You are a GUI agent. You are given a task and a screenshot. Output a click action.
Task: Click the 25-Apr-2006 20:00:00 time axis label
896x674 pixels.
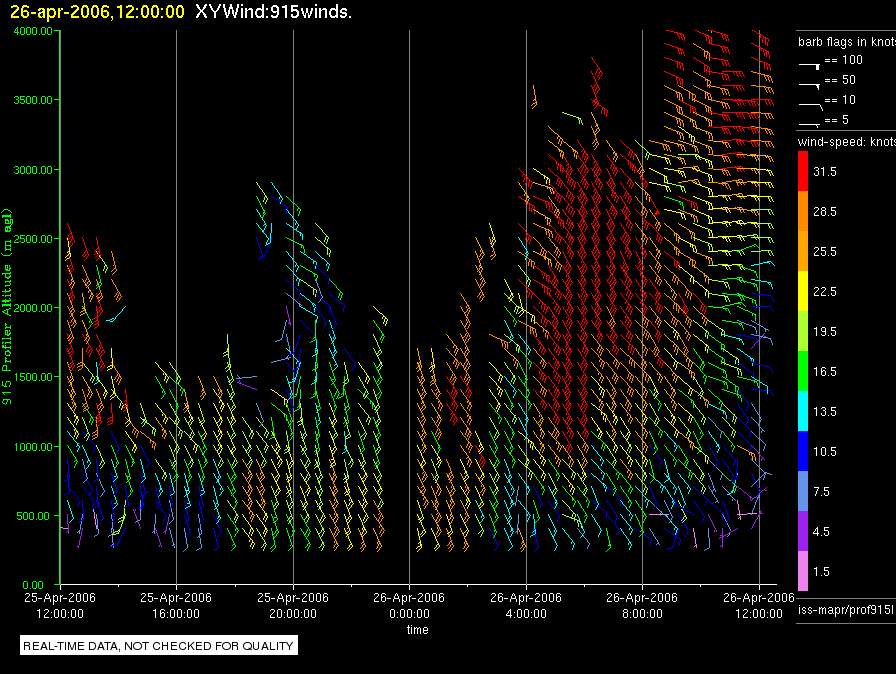(292, 603)
